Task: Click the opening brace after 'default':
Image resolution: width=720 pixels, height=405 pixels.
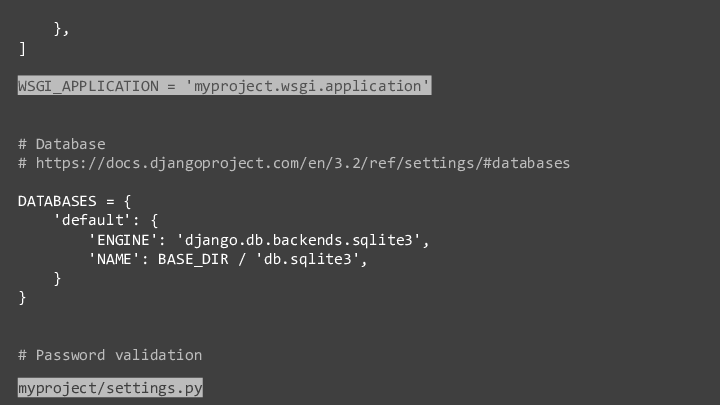Action: [154, 220]
